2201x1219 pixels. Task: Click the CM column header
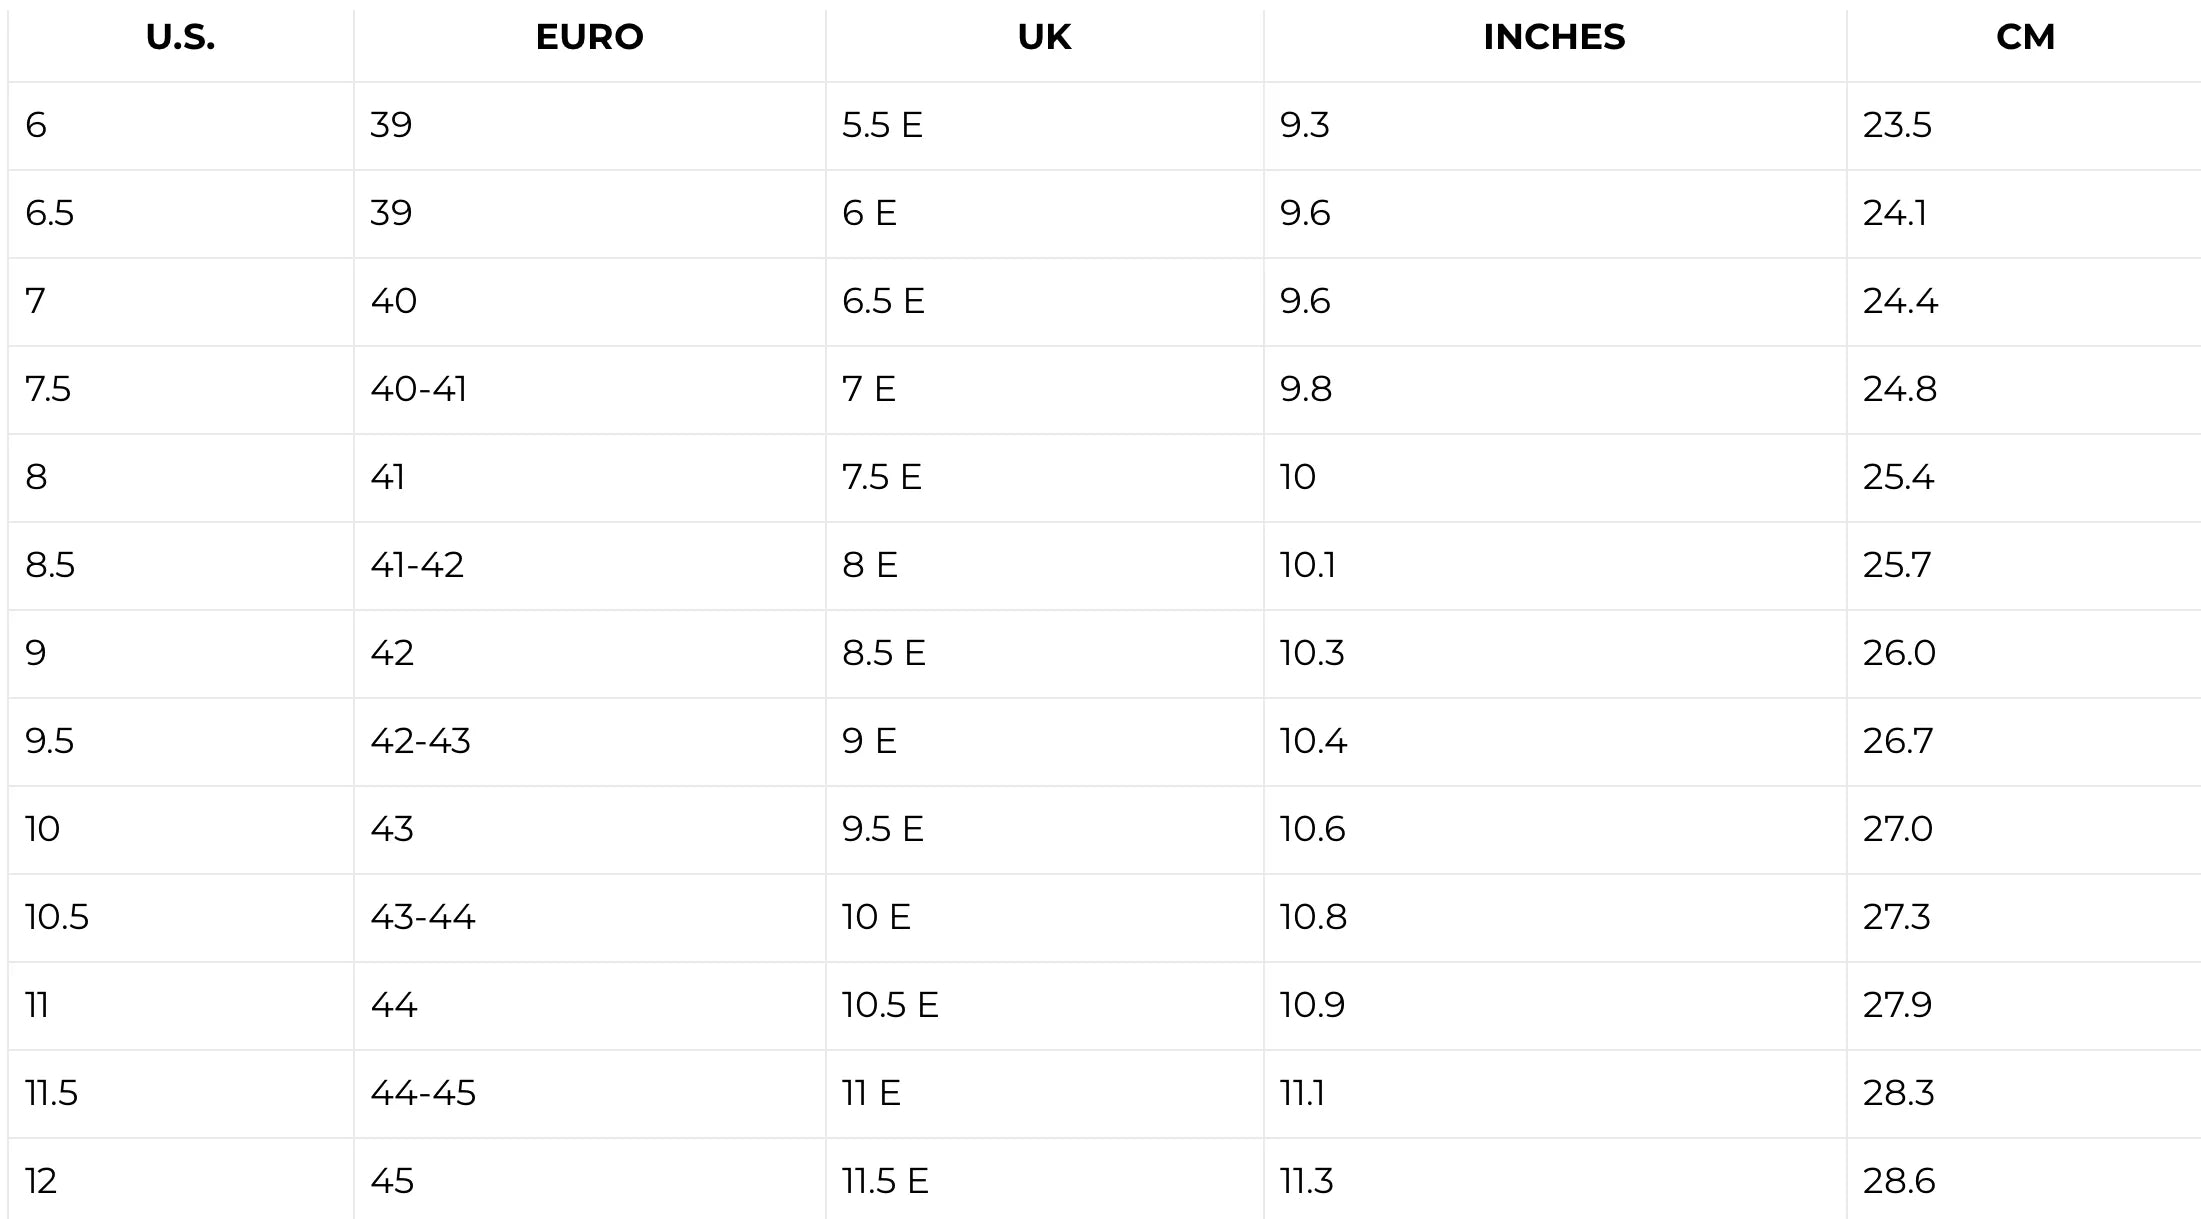coord(2025,38)
